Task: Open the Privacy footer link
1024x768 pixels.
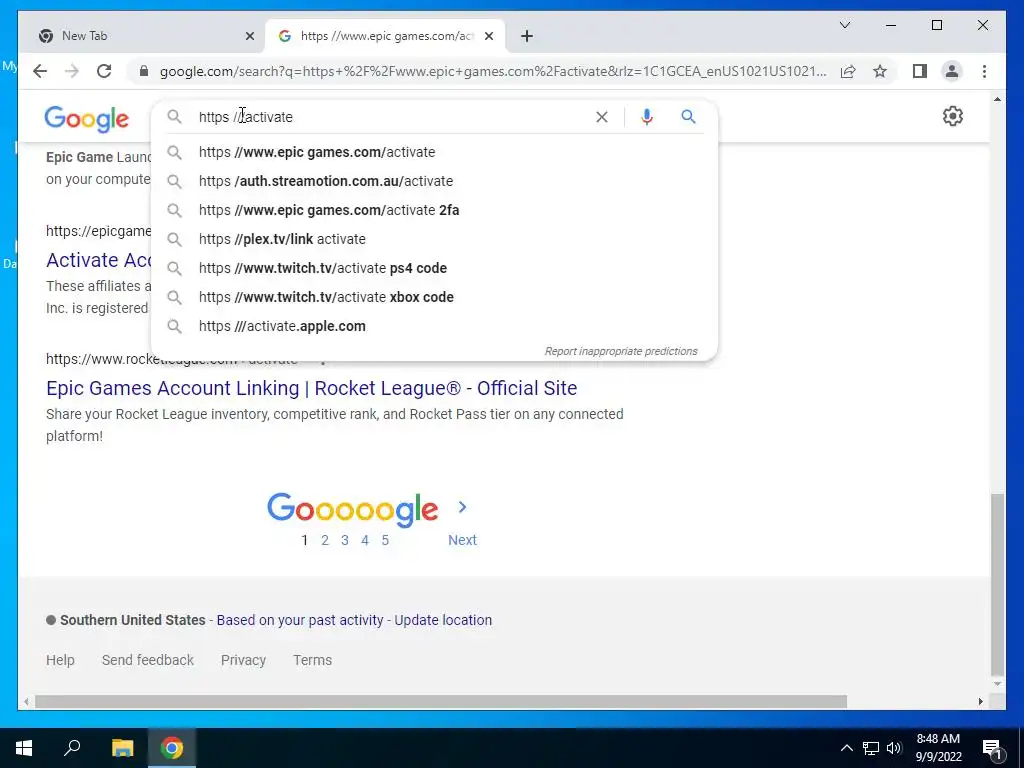Action: [243, 660]
